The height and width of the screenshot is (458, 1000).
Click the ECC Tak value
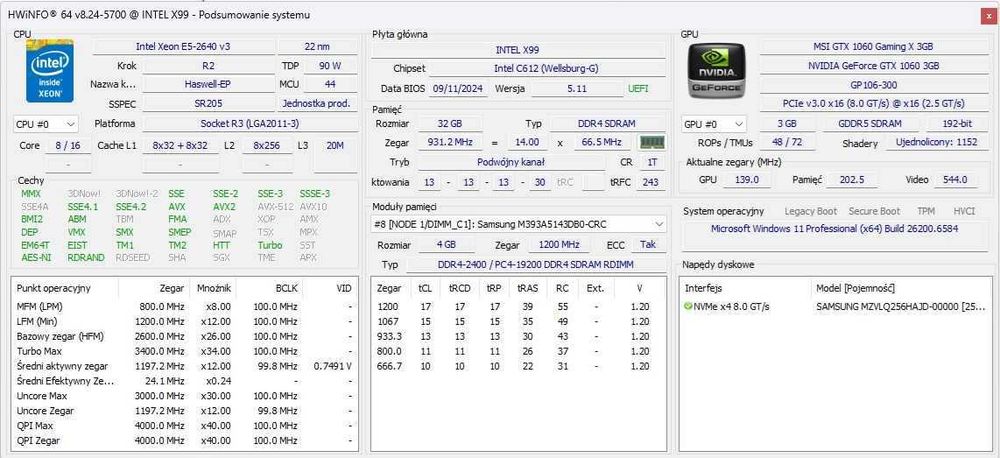click(647, 245)
